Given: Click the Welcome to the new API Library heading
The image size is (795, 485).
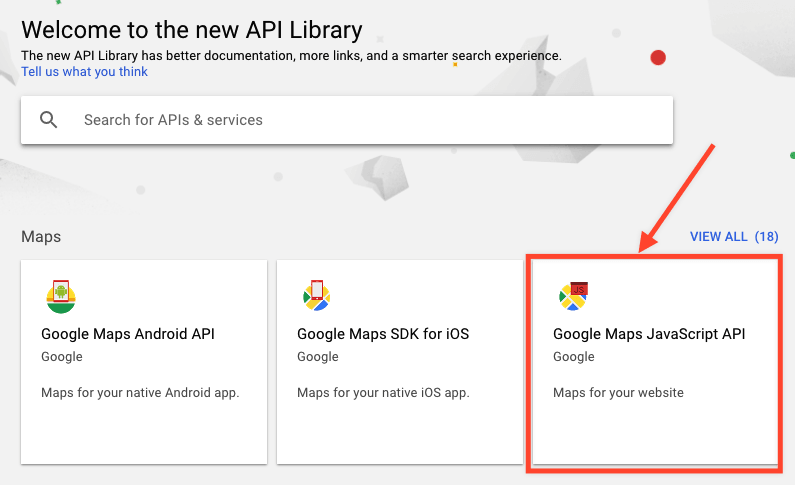Looking at the screenshot, I should click(x=192, y=30).
